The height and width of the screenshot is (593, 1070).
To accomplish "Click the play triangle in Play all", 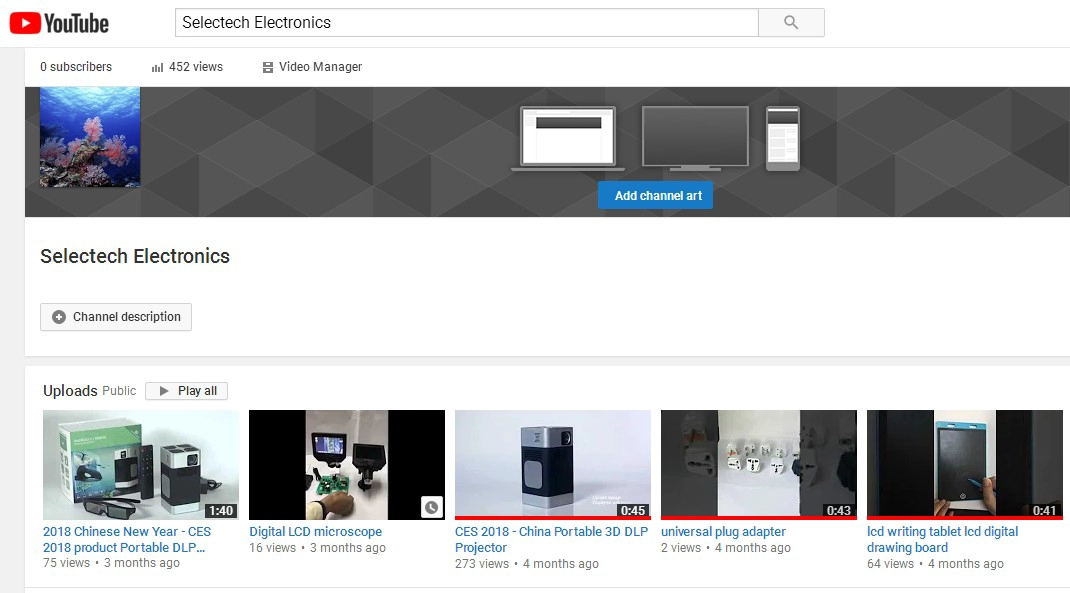I will (x=164, y=391).
